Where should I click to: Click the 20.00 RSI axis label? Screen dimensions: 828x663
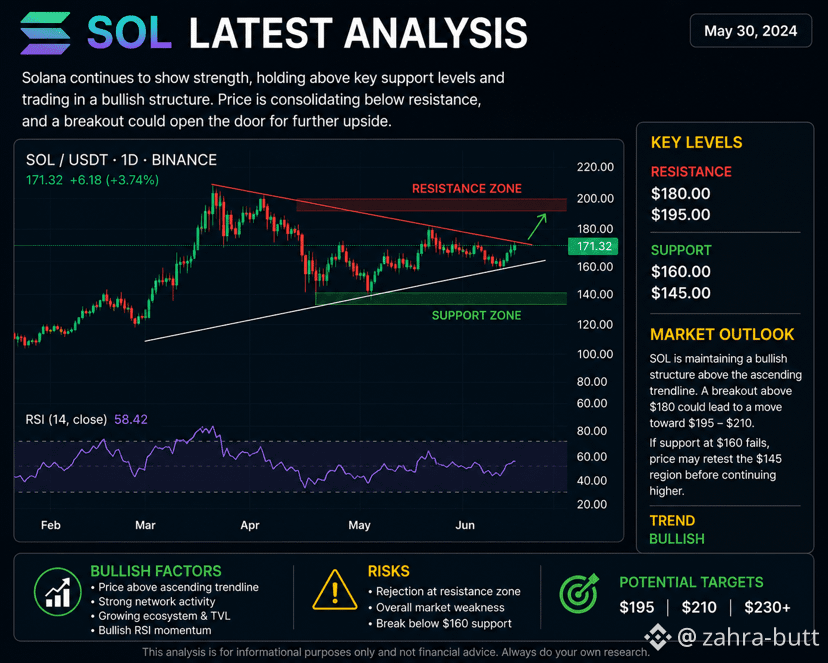click(x=592, y=505)
